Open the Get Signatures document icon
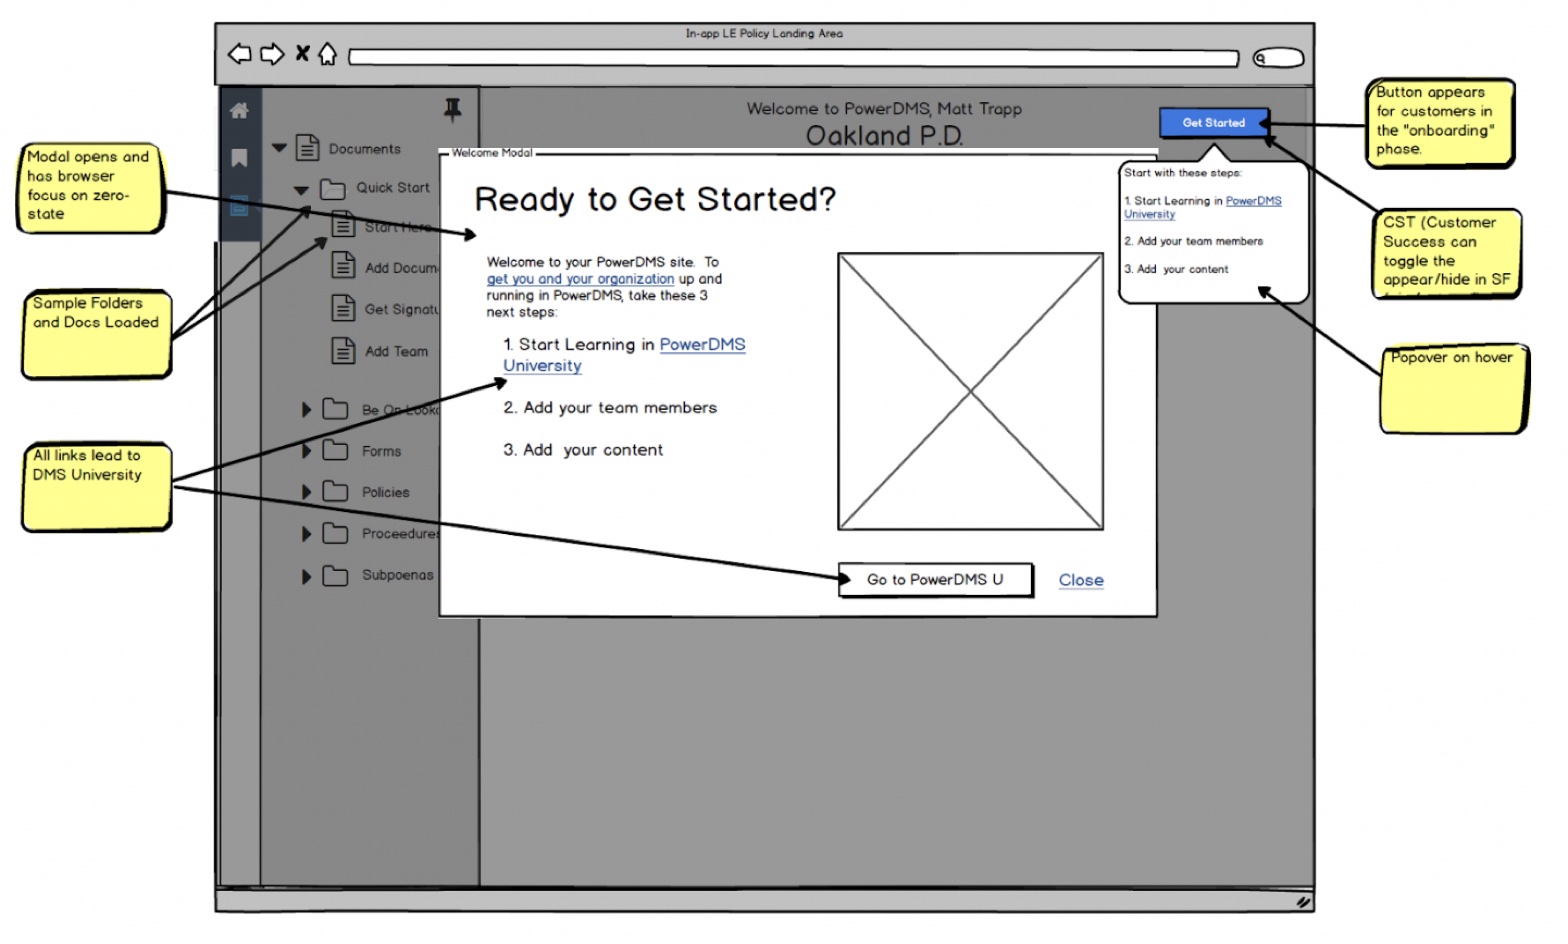 [343, 308]
